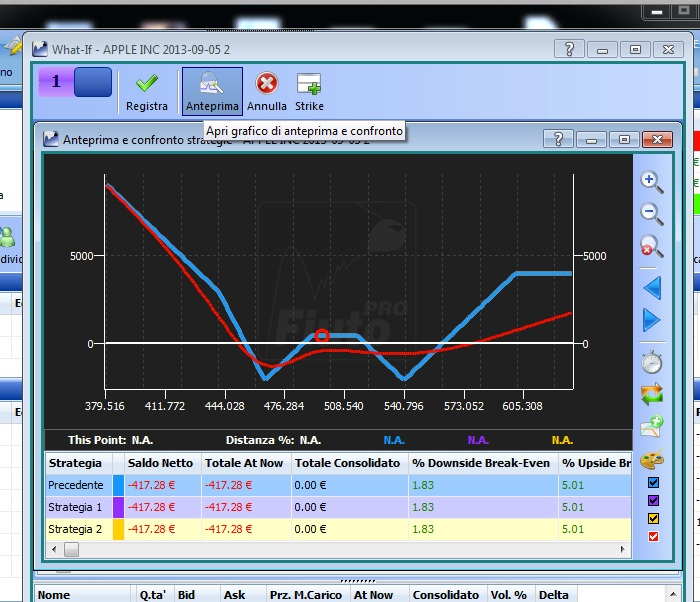The image size is (700, 602).
Task: Click the table's right scroll arrow
Action: click(x=622, y=549)
